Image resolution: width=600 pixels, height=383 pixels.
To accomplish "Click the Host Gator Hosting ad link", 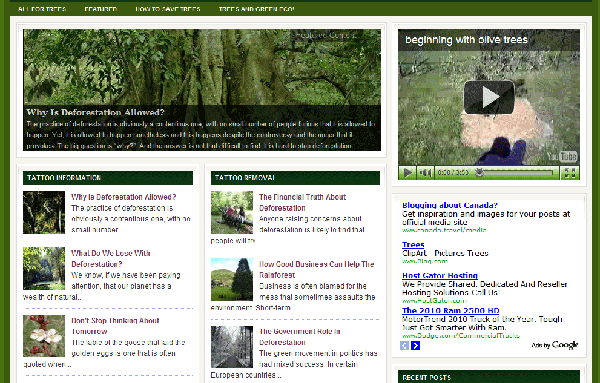I will (x=440, y=275).
